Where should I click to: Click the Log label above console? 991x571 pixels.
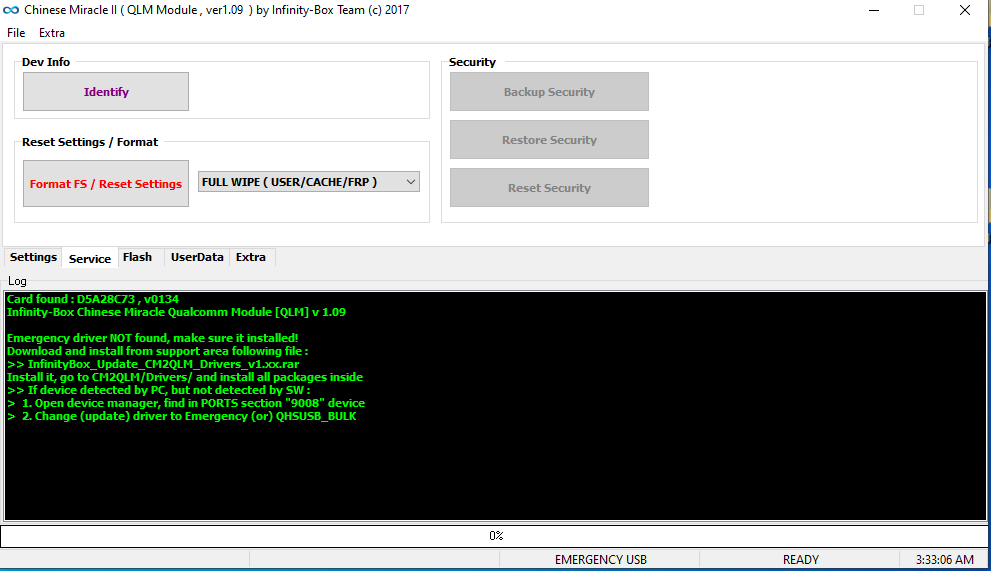tap(17, 281)
